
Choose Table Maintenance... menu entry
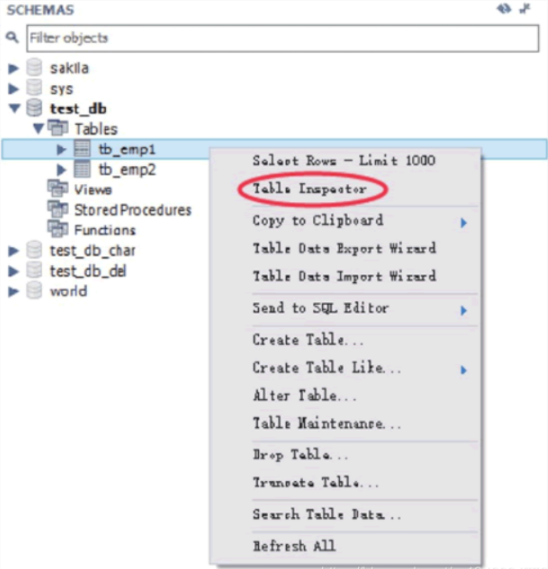[327, 423]
